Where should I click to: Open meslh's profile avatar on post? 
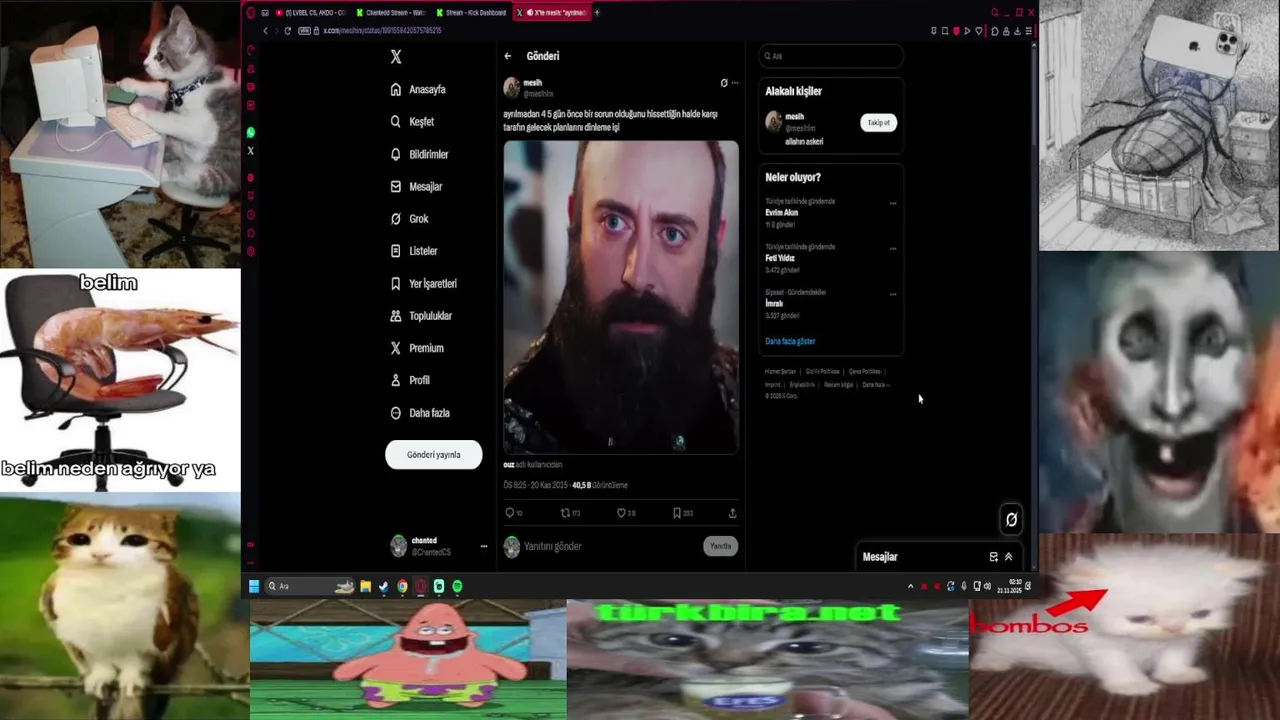click(511, 88)
